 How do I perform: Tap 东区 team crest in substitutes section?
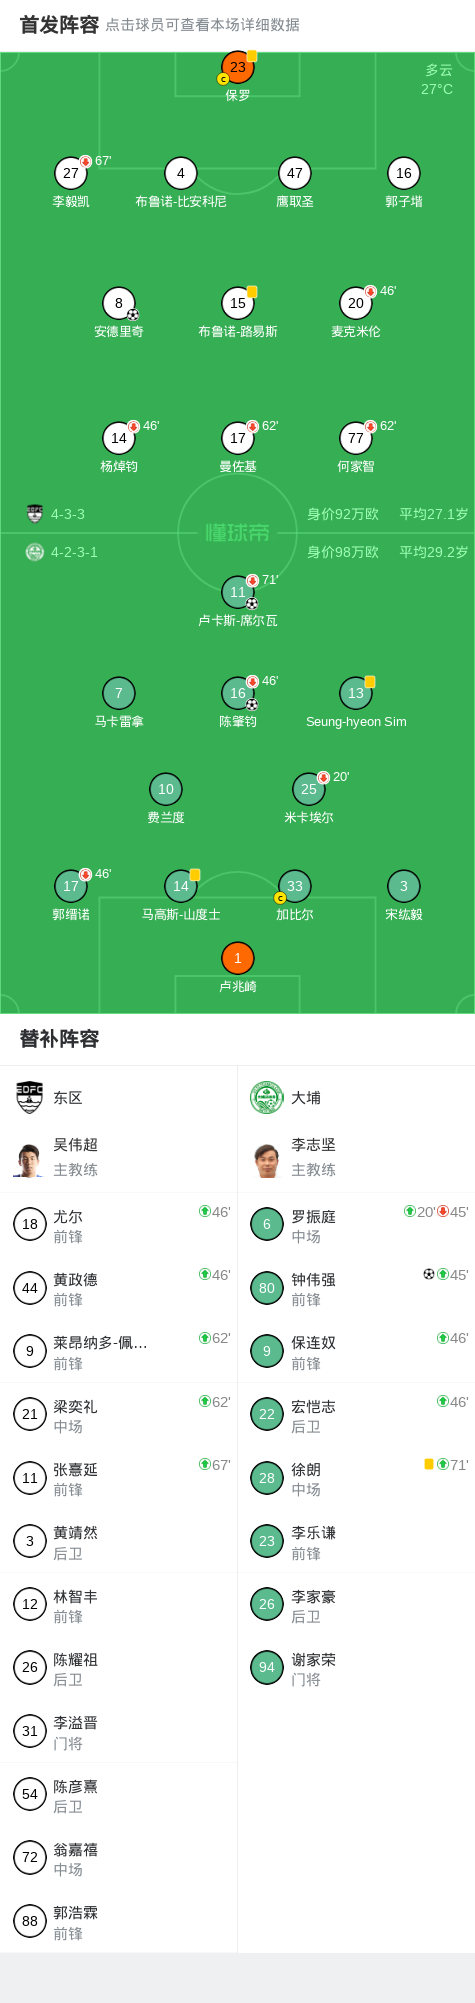[30, 1097]
